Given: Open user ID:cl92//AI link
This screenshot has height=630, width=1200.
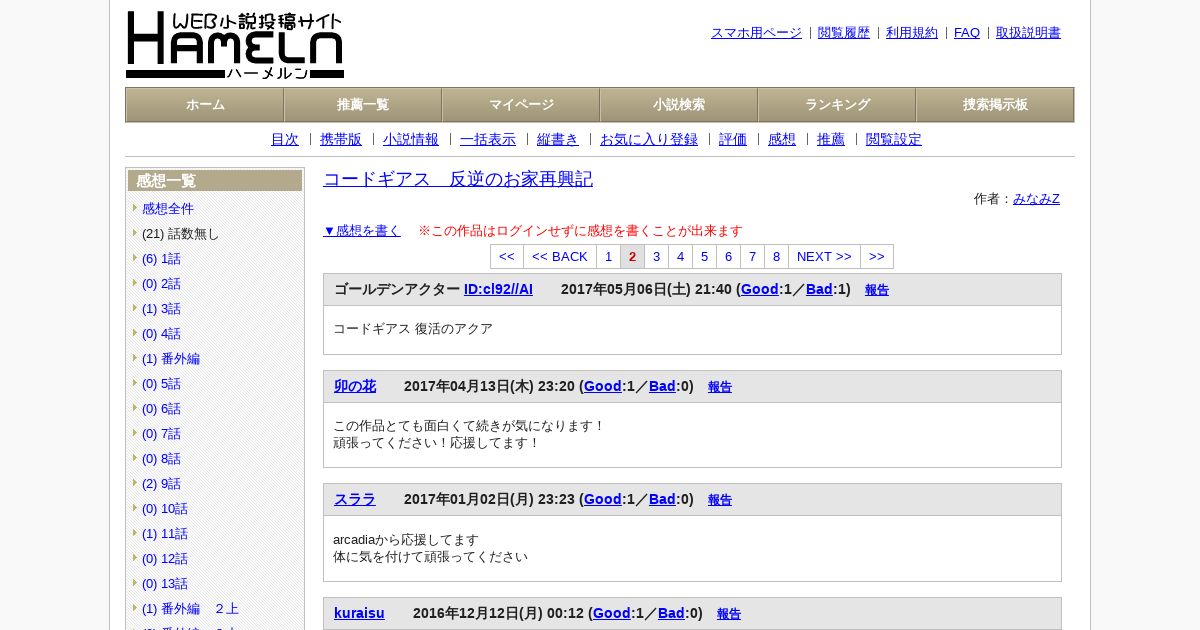Looking at the screenshot, I should click(x=498, y=289).
